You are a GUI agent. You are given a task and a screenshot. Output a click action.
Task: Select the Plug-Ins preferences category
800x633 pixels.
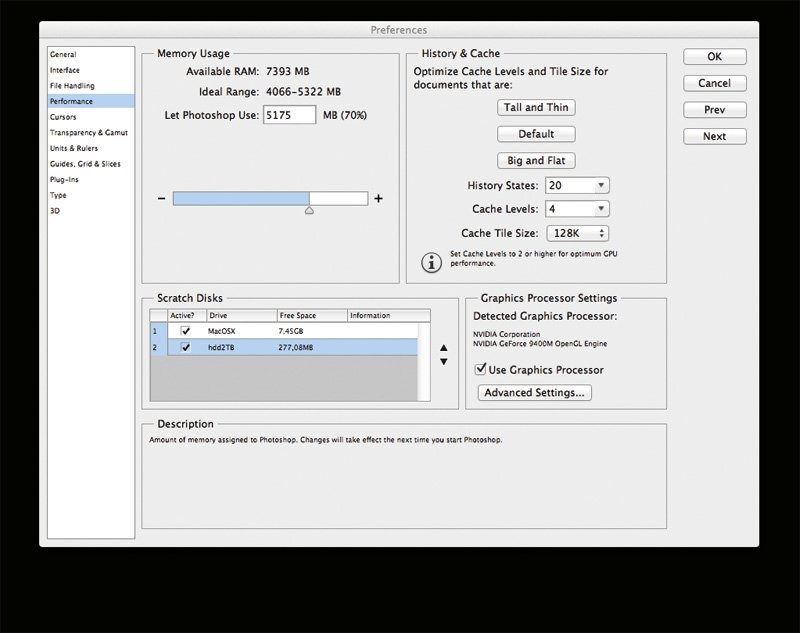(91, 180)
